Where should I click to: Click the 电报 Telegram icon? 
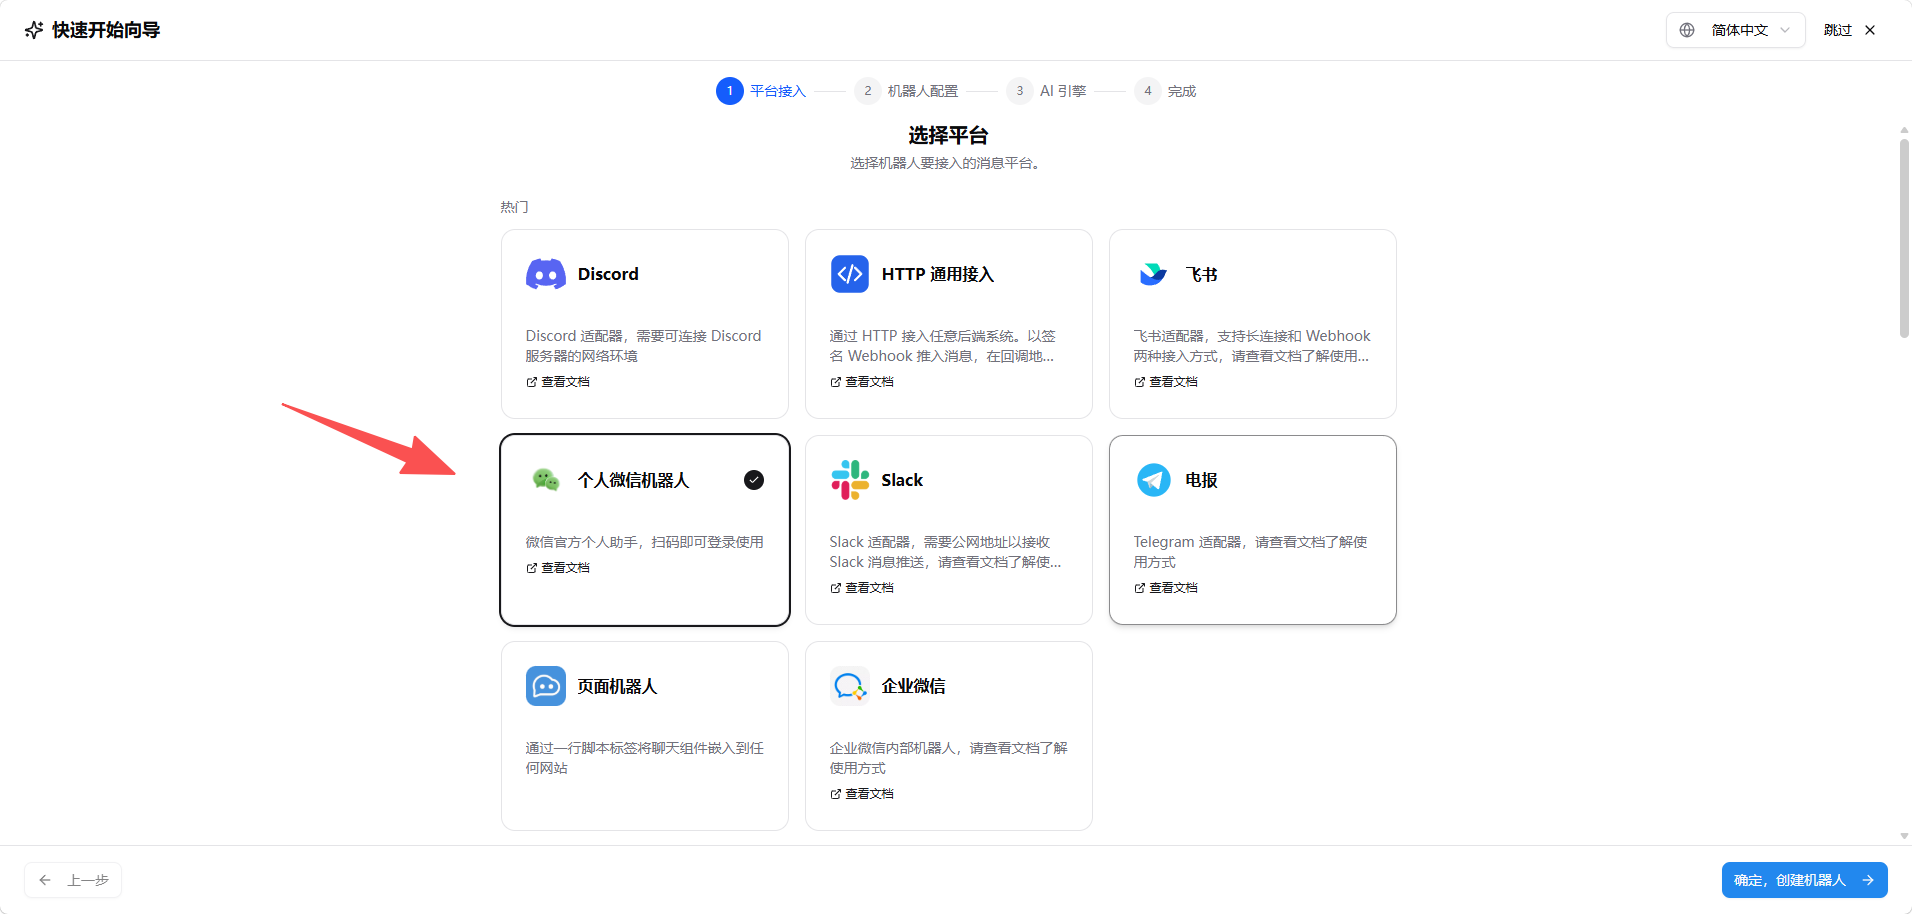(1154, 480)
